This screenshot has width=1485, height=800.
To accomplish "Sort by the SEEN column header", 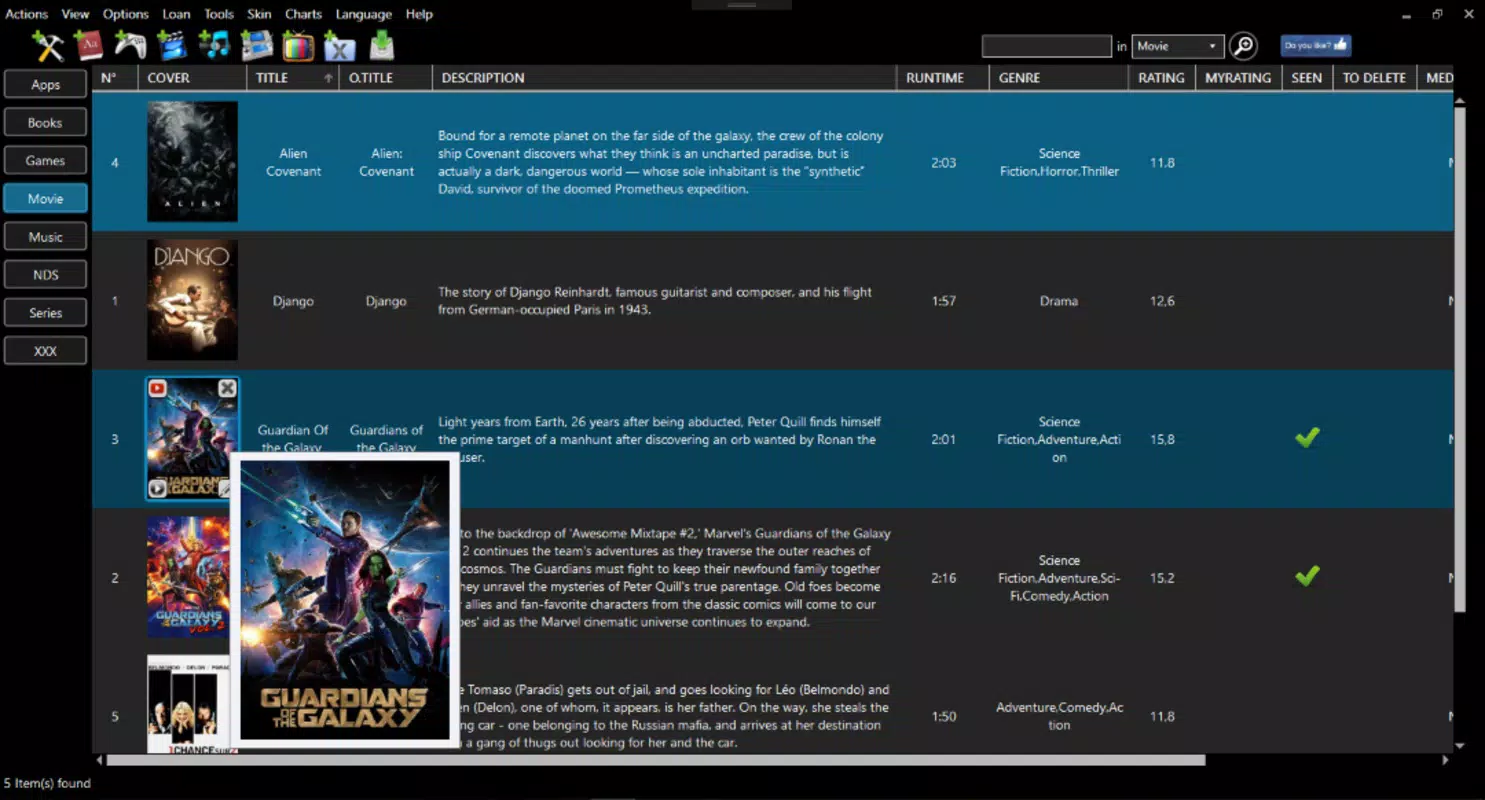I will [x=1307, y=78].
